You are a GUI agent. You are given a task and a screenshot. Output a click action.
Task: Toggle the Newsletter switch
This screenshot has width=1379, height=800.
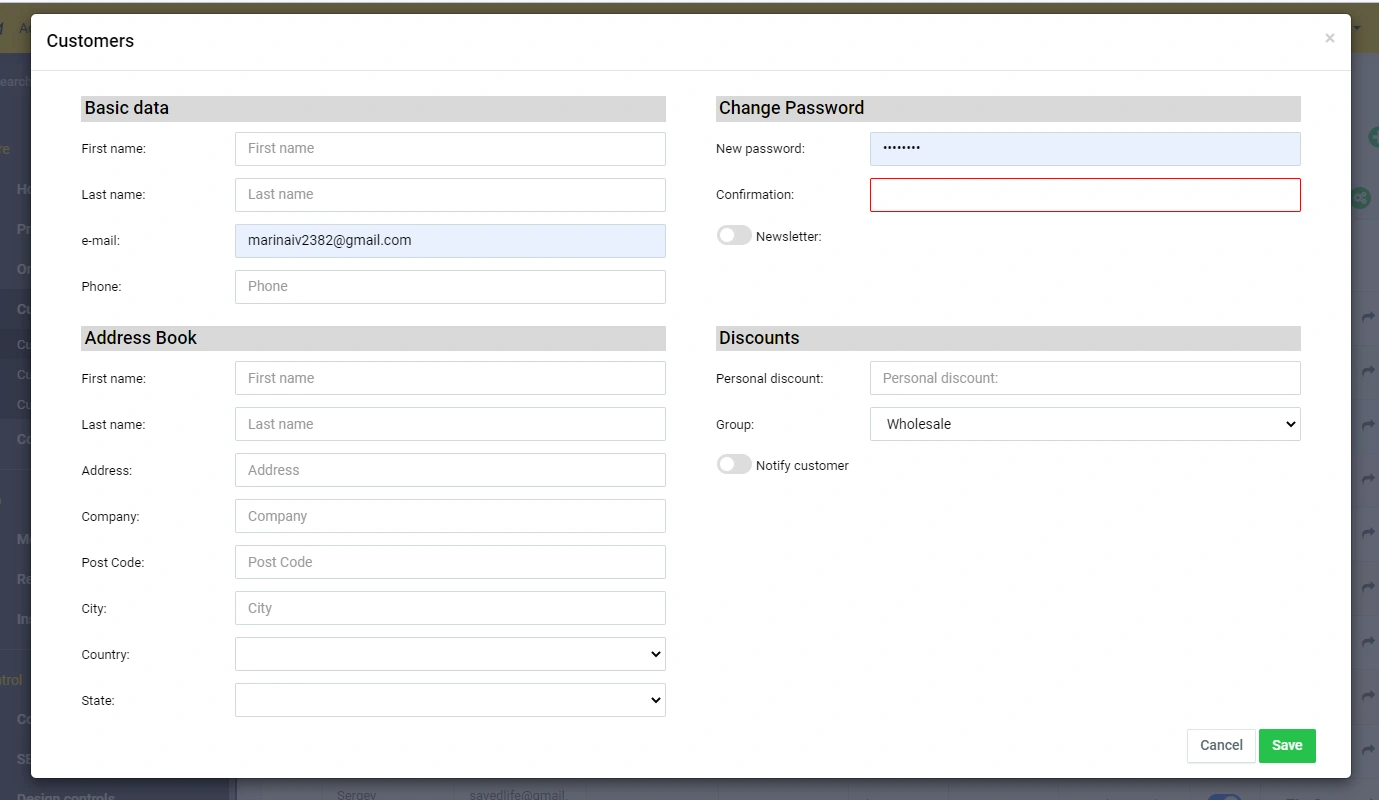[x=734, y=236]
